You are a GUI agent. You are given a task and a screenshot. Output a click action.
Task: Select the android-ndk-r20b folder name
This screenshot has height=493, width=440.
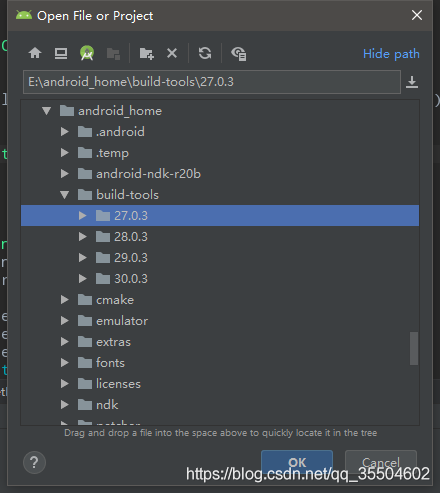(148, 174)
